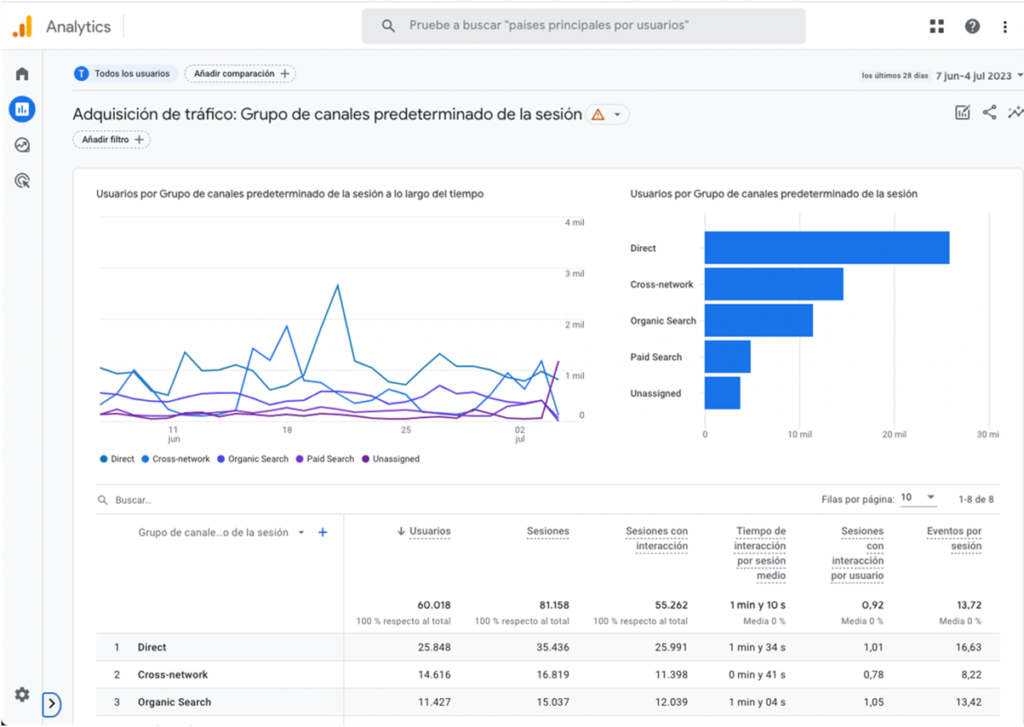Open the Home icon in sidebar
This screenshot has height=727, width=1024.
pos(22,74)
